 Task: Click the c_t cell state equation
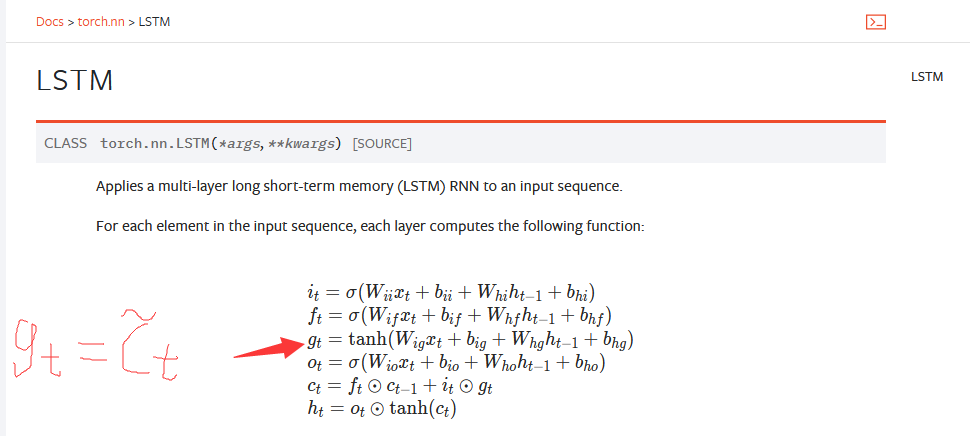click(x=400, y=386)
